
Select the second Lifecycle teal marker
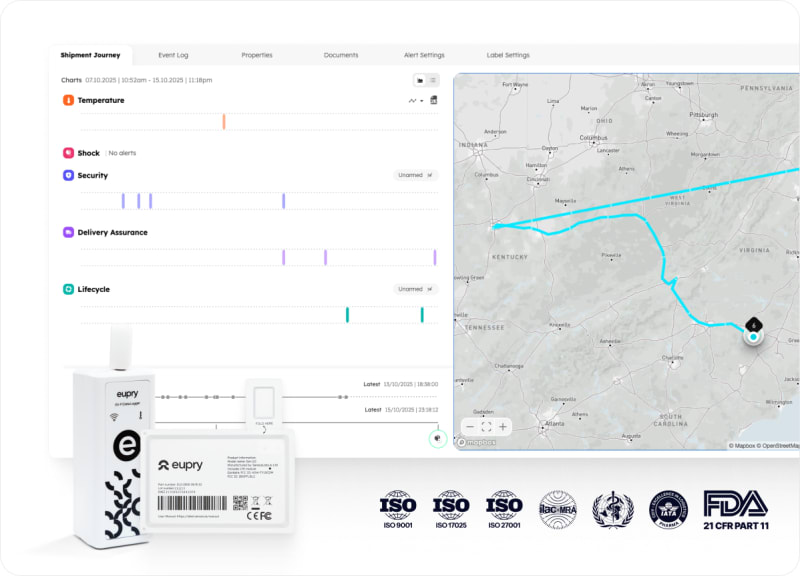422,315
